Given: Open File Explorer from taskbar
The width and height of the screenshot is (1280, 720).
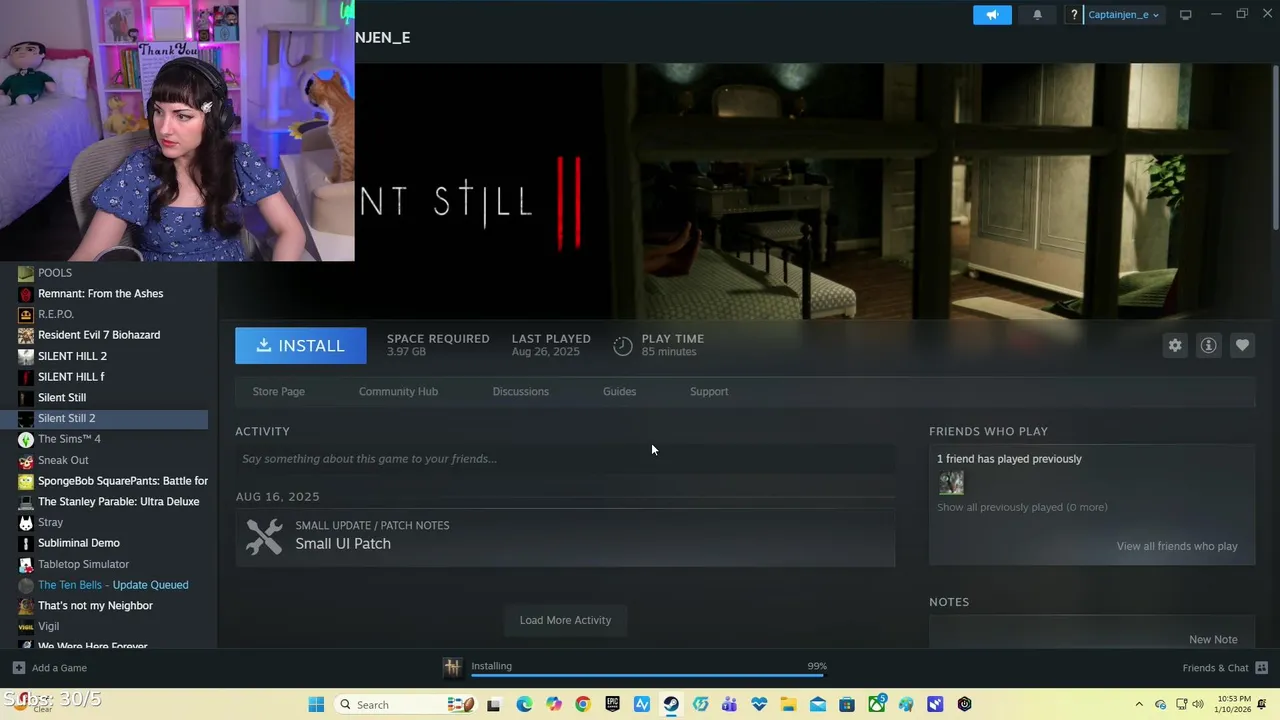Looking at the screenshot, I should pyautogui.click(x=788, y=705).
